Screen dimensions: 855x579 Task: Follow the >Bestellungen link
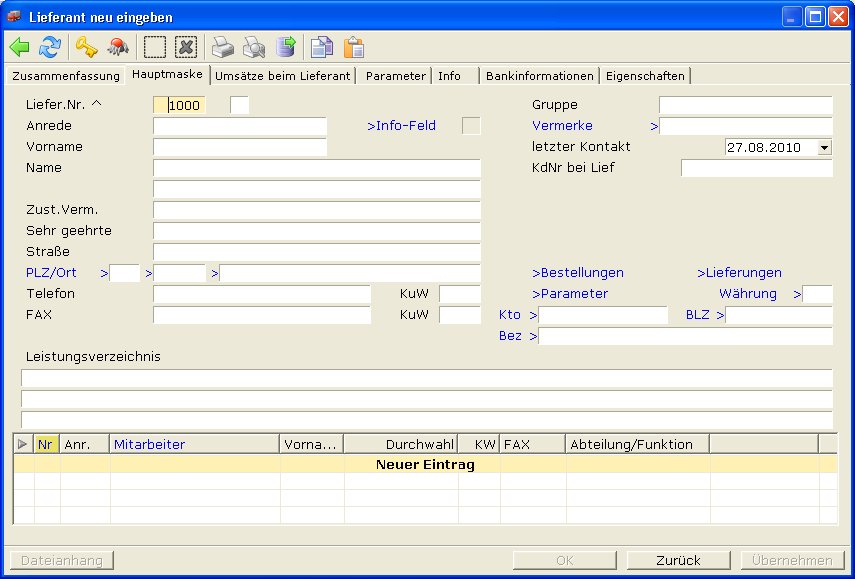(x=577, y=273)
